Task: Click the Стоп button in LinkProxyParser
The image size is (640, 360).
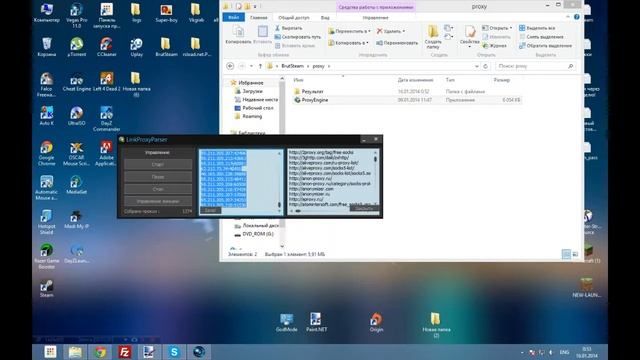Action: (x=158, y=189)
